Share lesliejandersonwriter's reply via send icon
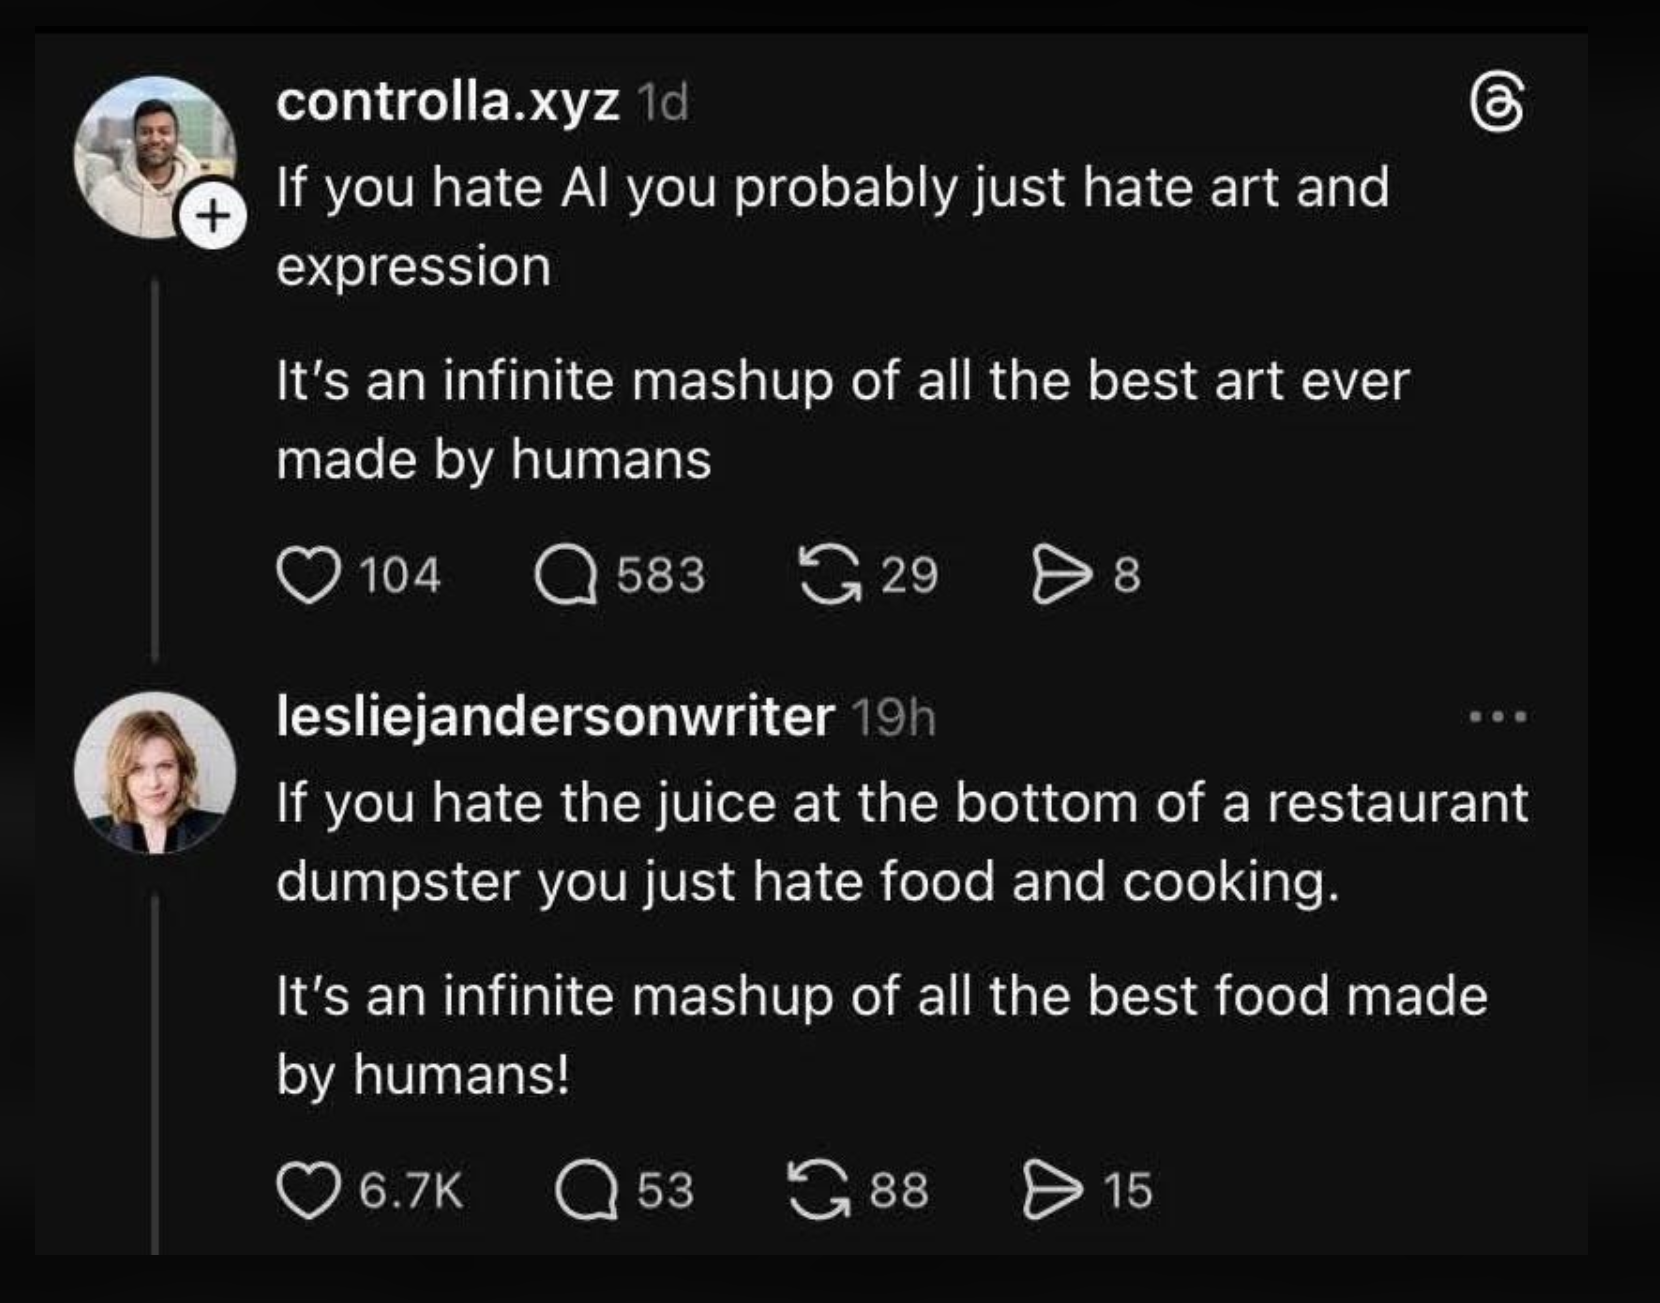Screen dimensions: 1660x1303 (x=1053, y=1191)
